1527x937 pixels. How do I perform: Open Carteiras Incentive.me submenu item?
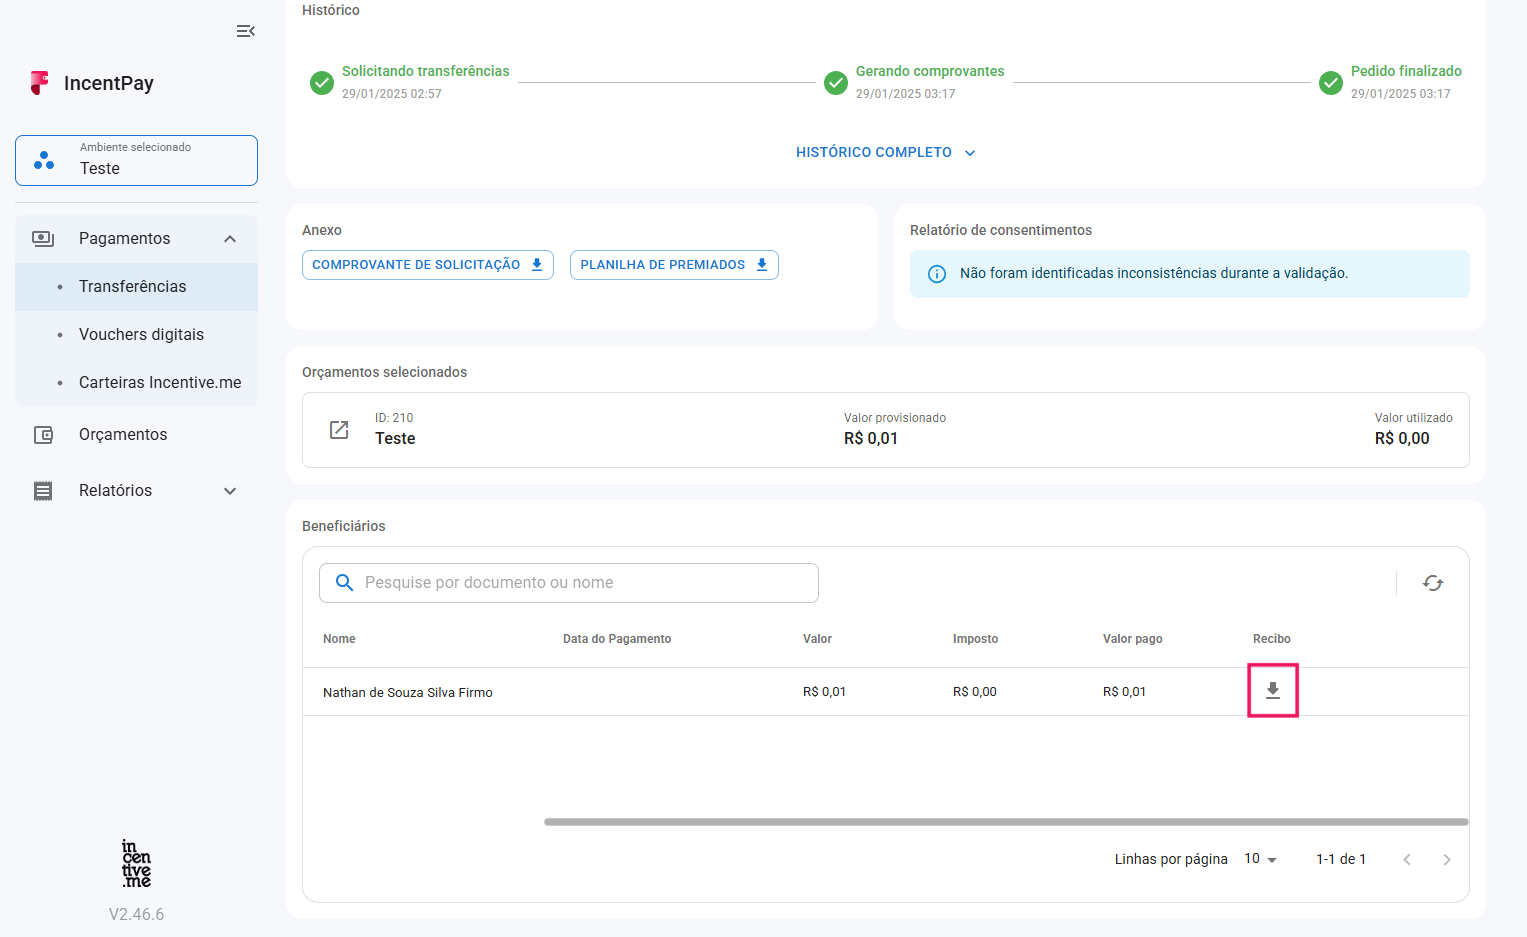coord(136,383)
